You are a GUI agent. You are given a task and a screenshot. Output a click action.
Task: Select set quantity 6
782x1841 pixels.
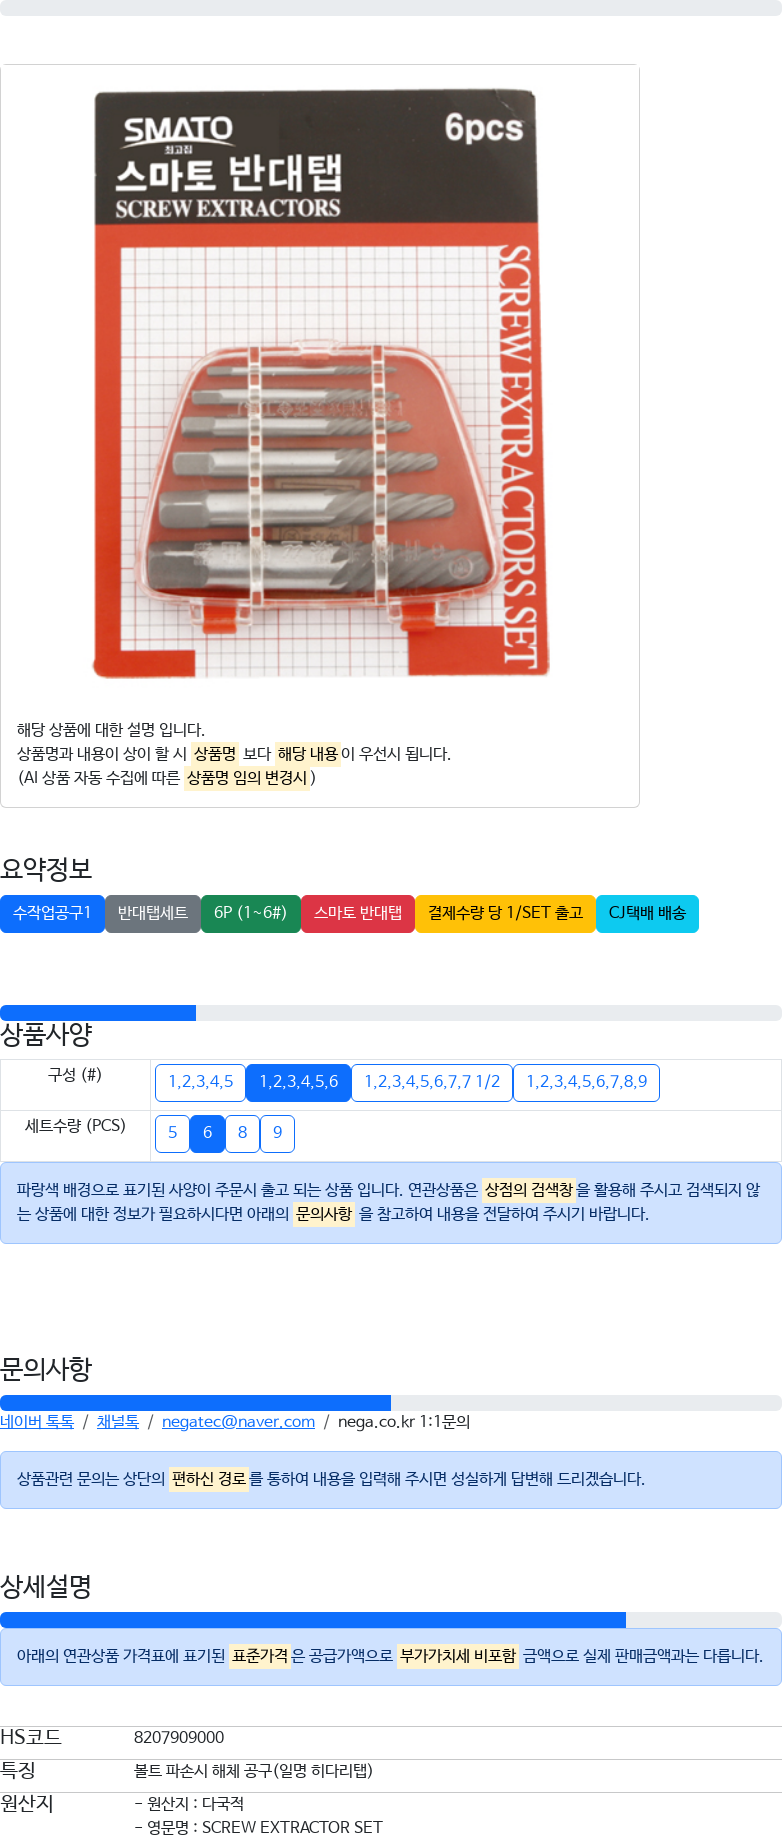coord(207,1133)
